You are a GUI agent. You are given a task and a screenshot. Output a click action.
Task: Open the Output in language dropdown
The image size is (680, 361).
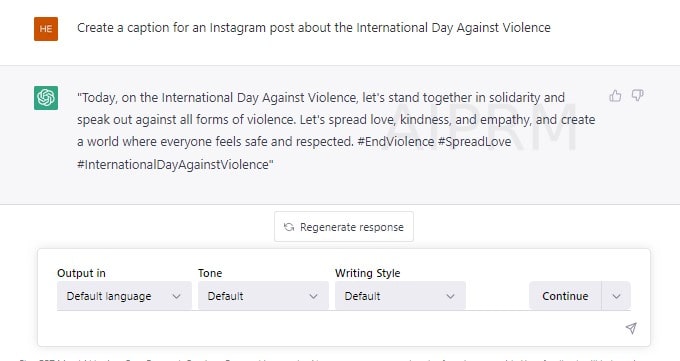pos(124,296)
